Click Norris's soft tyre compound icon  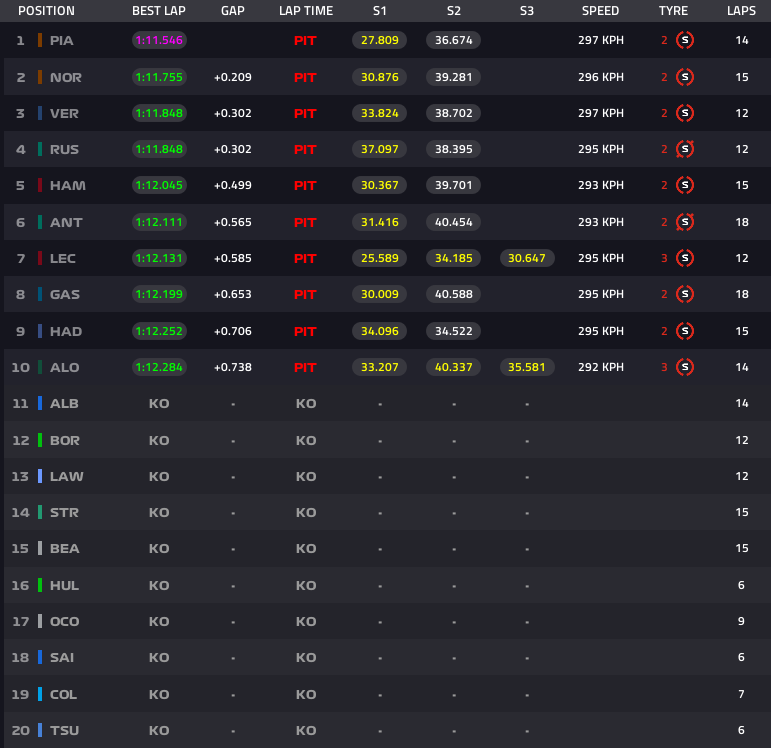point(684,77)
